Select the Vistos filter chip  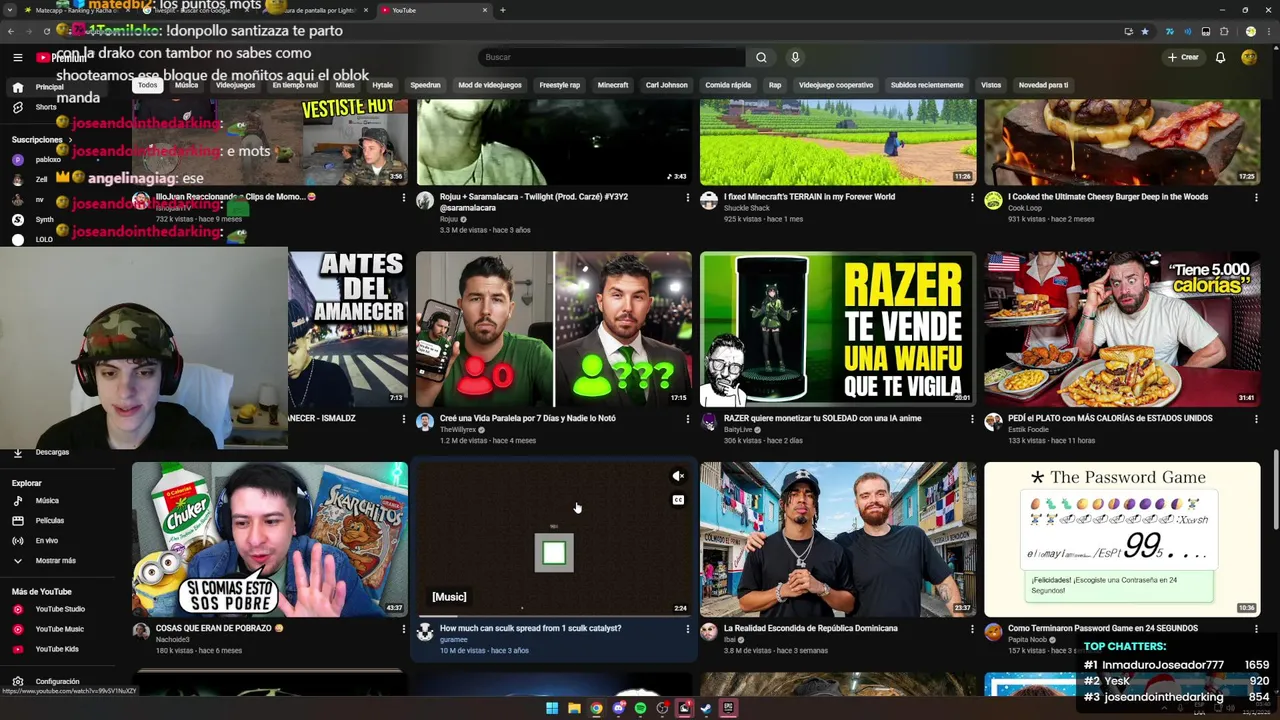click(991, 85)
